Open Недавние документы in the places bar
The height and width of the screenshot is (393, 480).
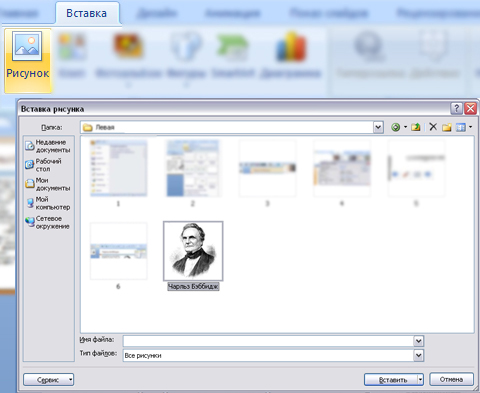48,146
